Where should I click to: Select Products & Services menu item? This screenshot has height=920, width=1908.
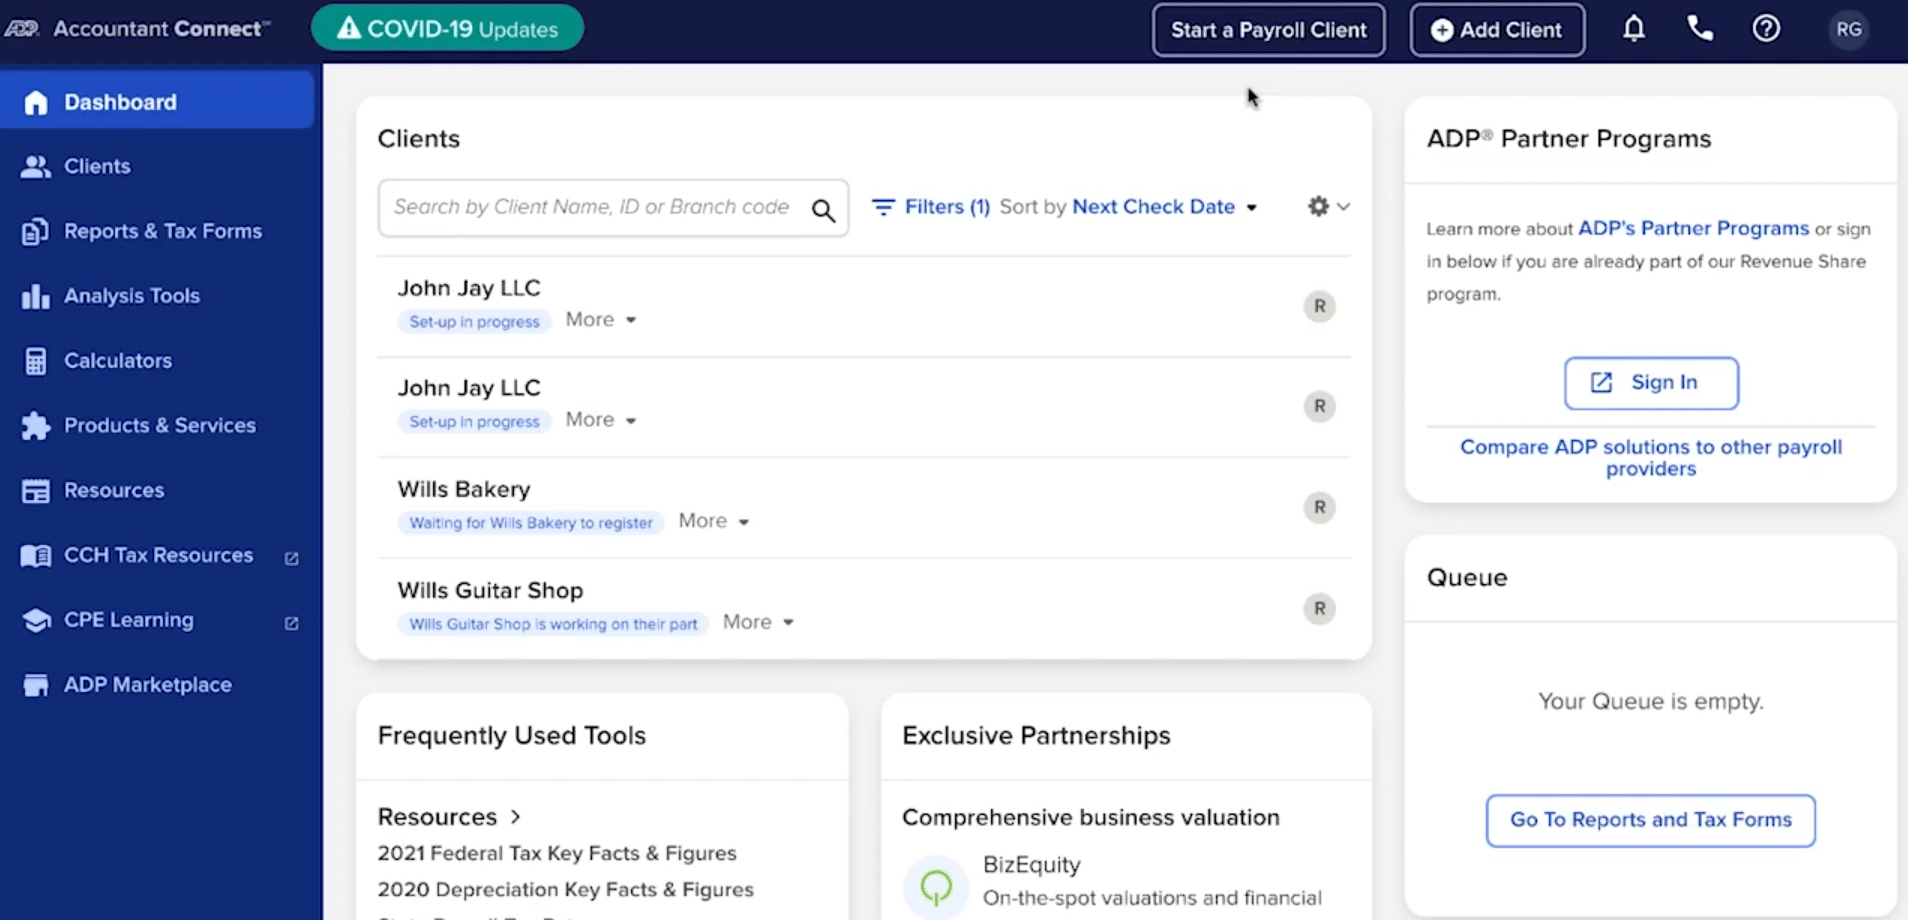coord(160,426)
